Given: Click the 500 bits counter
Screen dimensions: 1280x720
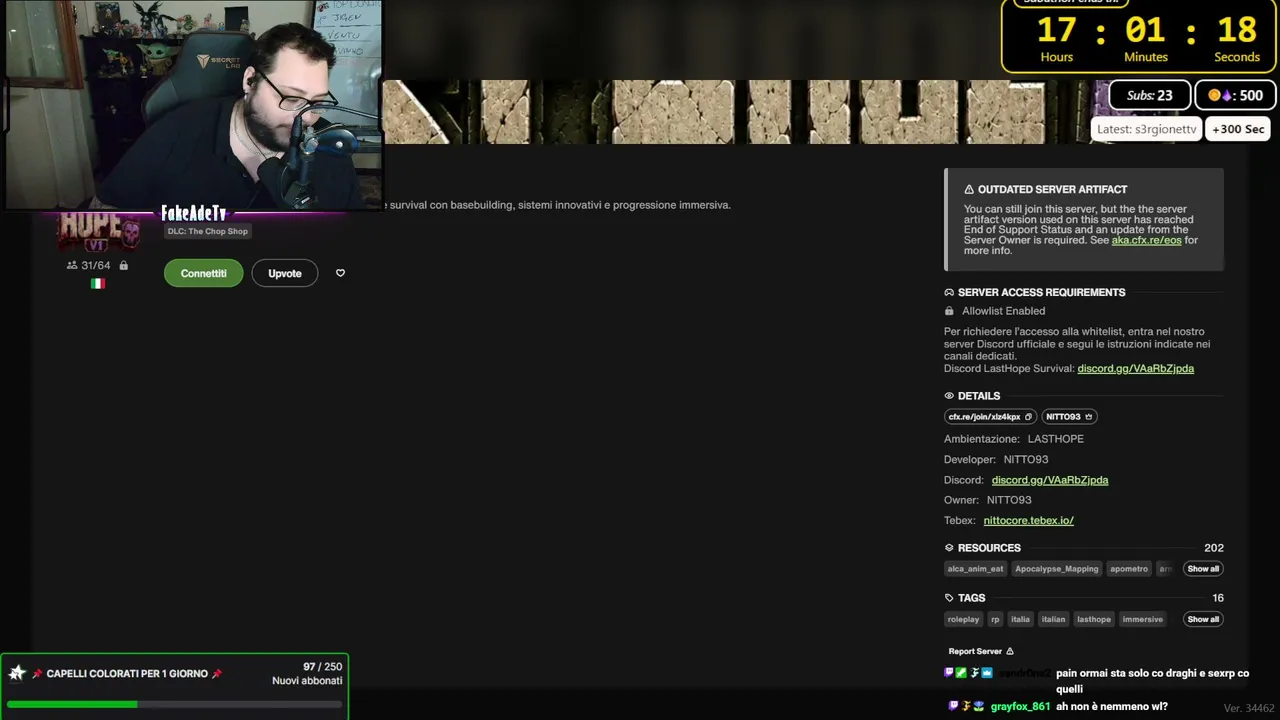Looking at the screenshot, I should click(1236, 95).
